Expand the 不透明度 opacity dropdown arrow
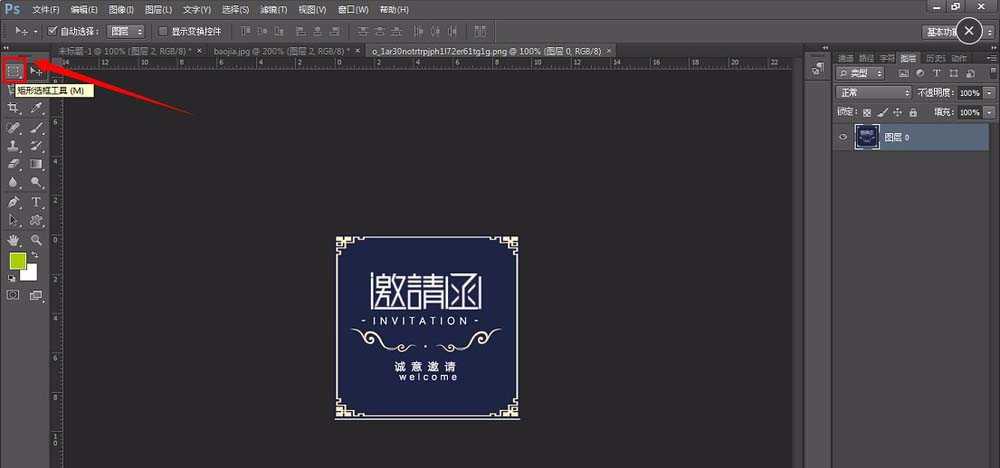1000x468 pixels. click(x=989, y=93)
